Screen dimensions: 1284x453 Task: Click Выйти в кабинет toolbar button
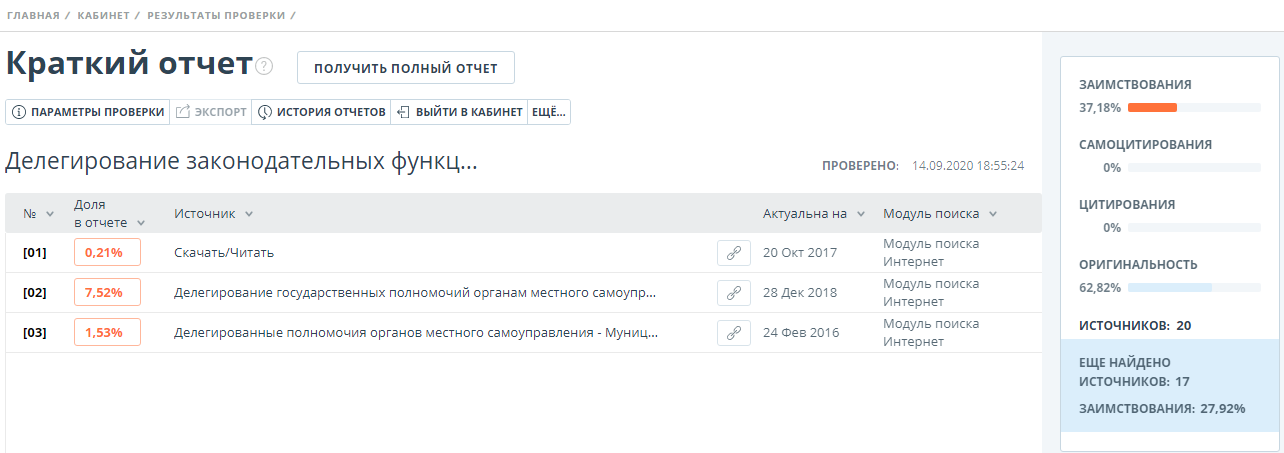(459, 112)
